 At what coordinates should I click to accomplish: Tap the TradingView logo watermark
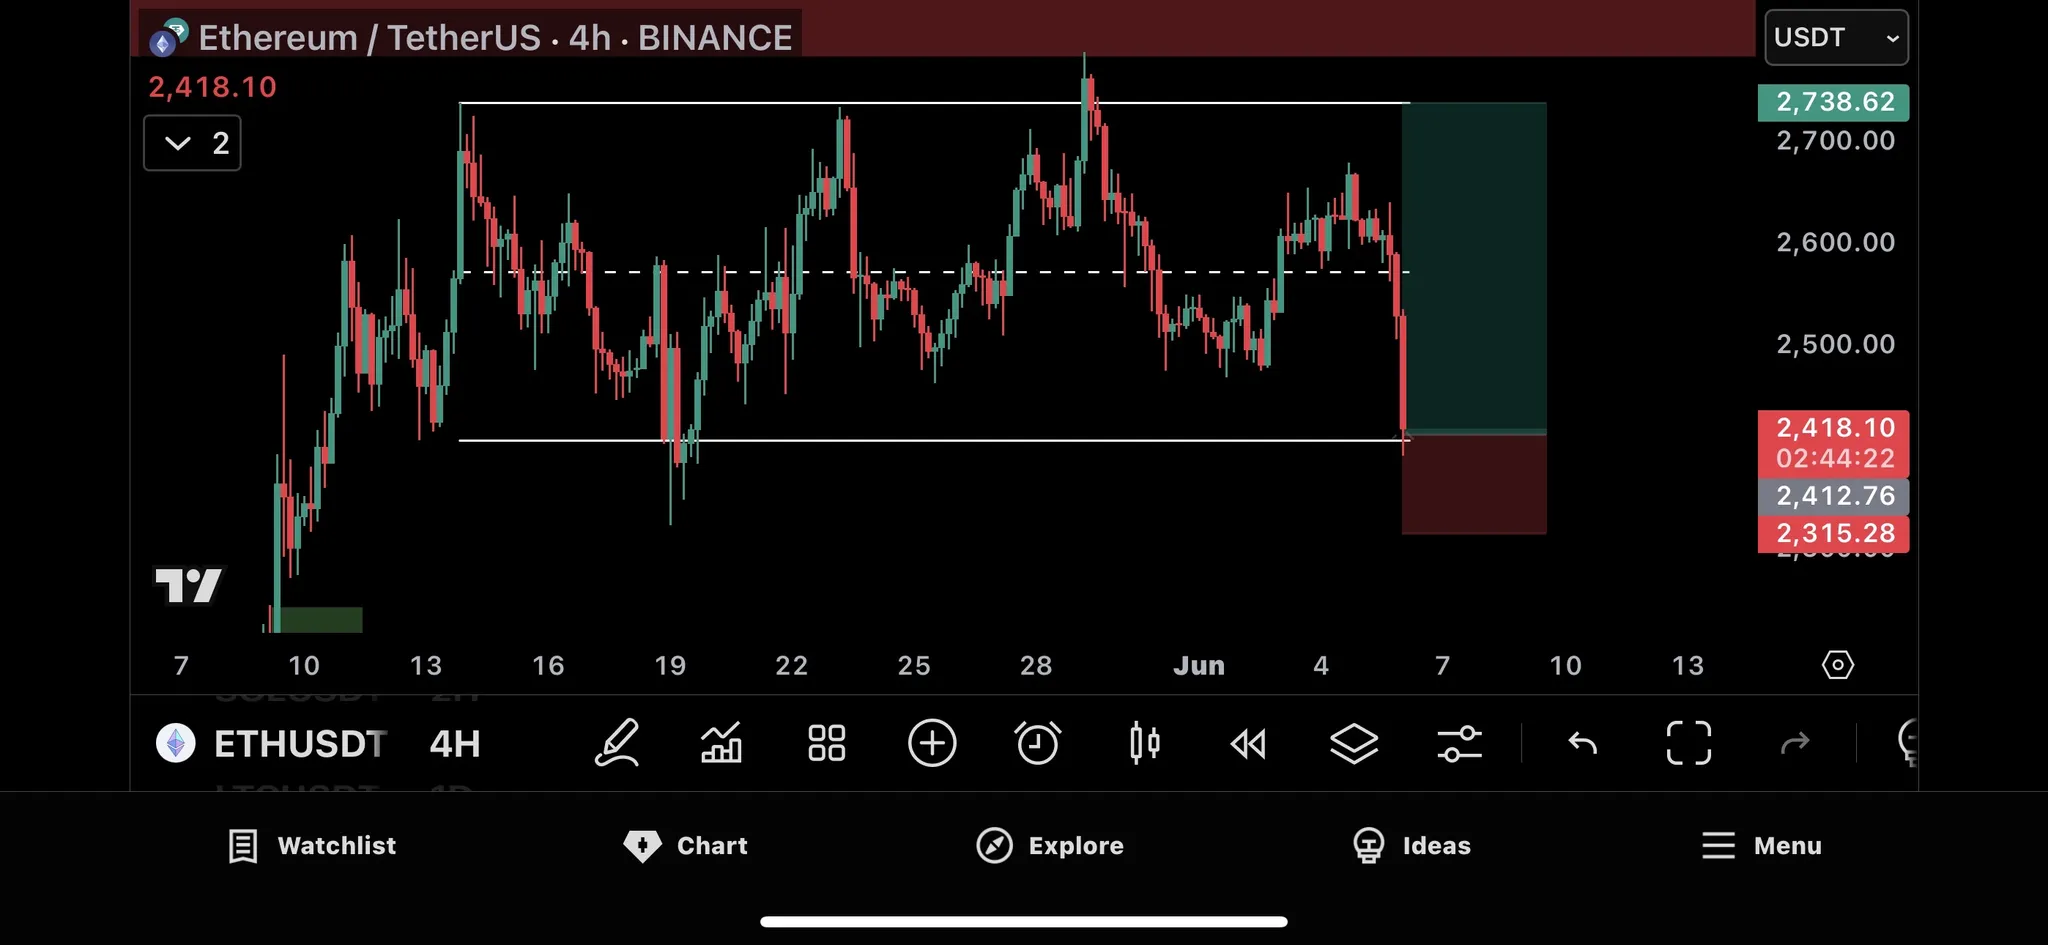click(189, 585)
